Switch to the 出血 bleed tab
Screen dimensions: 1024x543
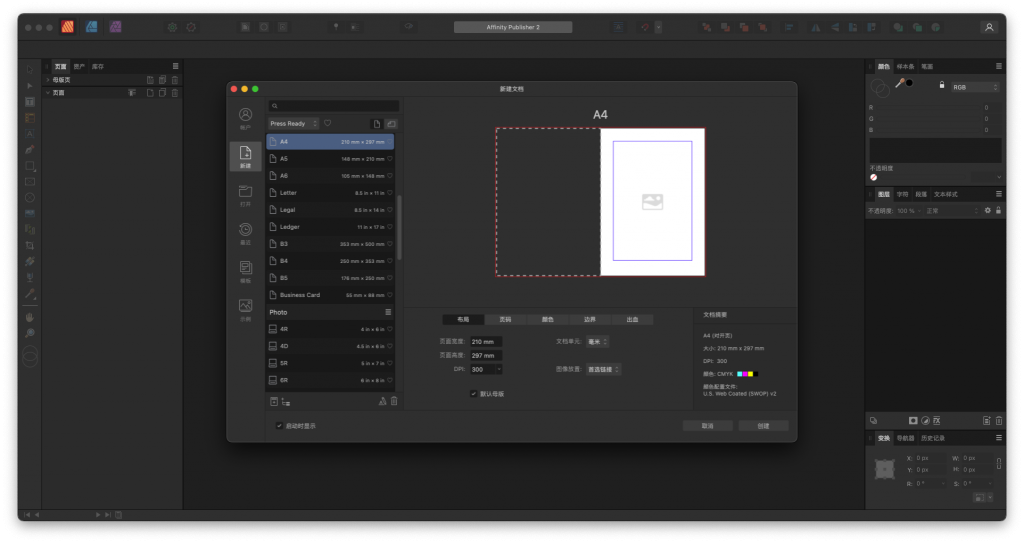pyautogui.click(x=632, y=320)
